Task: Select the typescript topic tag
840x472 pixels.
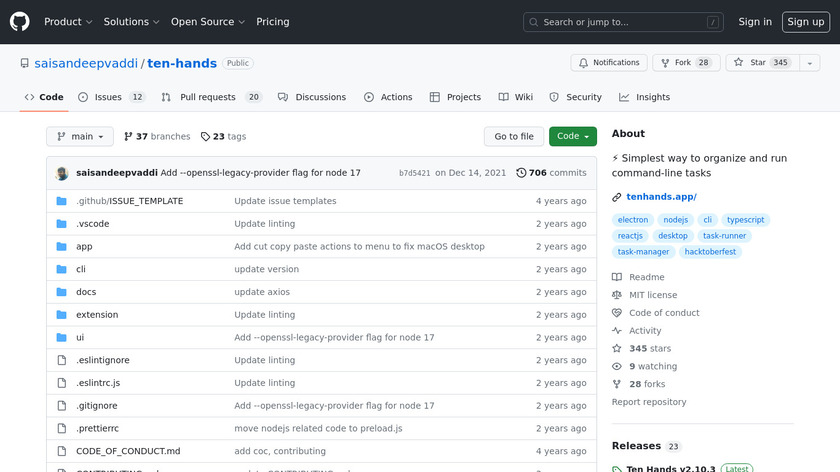Action: pyautogui.click(x=746, y=220)
